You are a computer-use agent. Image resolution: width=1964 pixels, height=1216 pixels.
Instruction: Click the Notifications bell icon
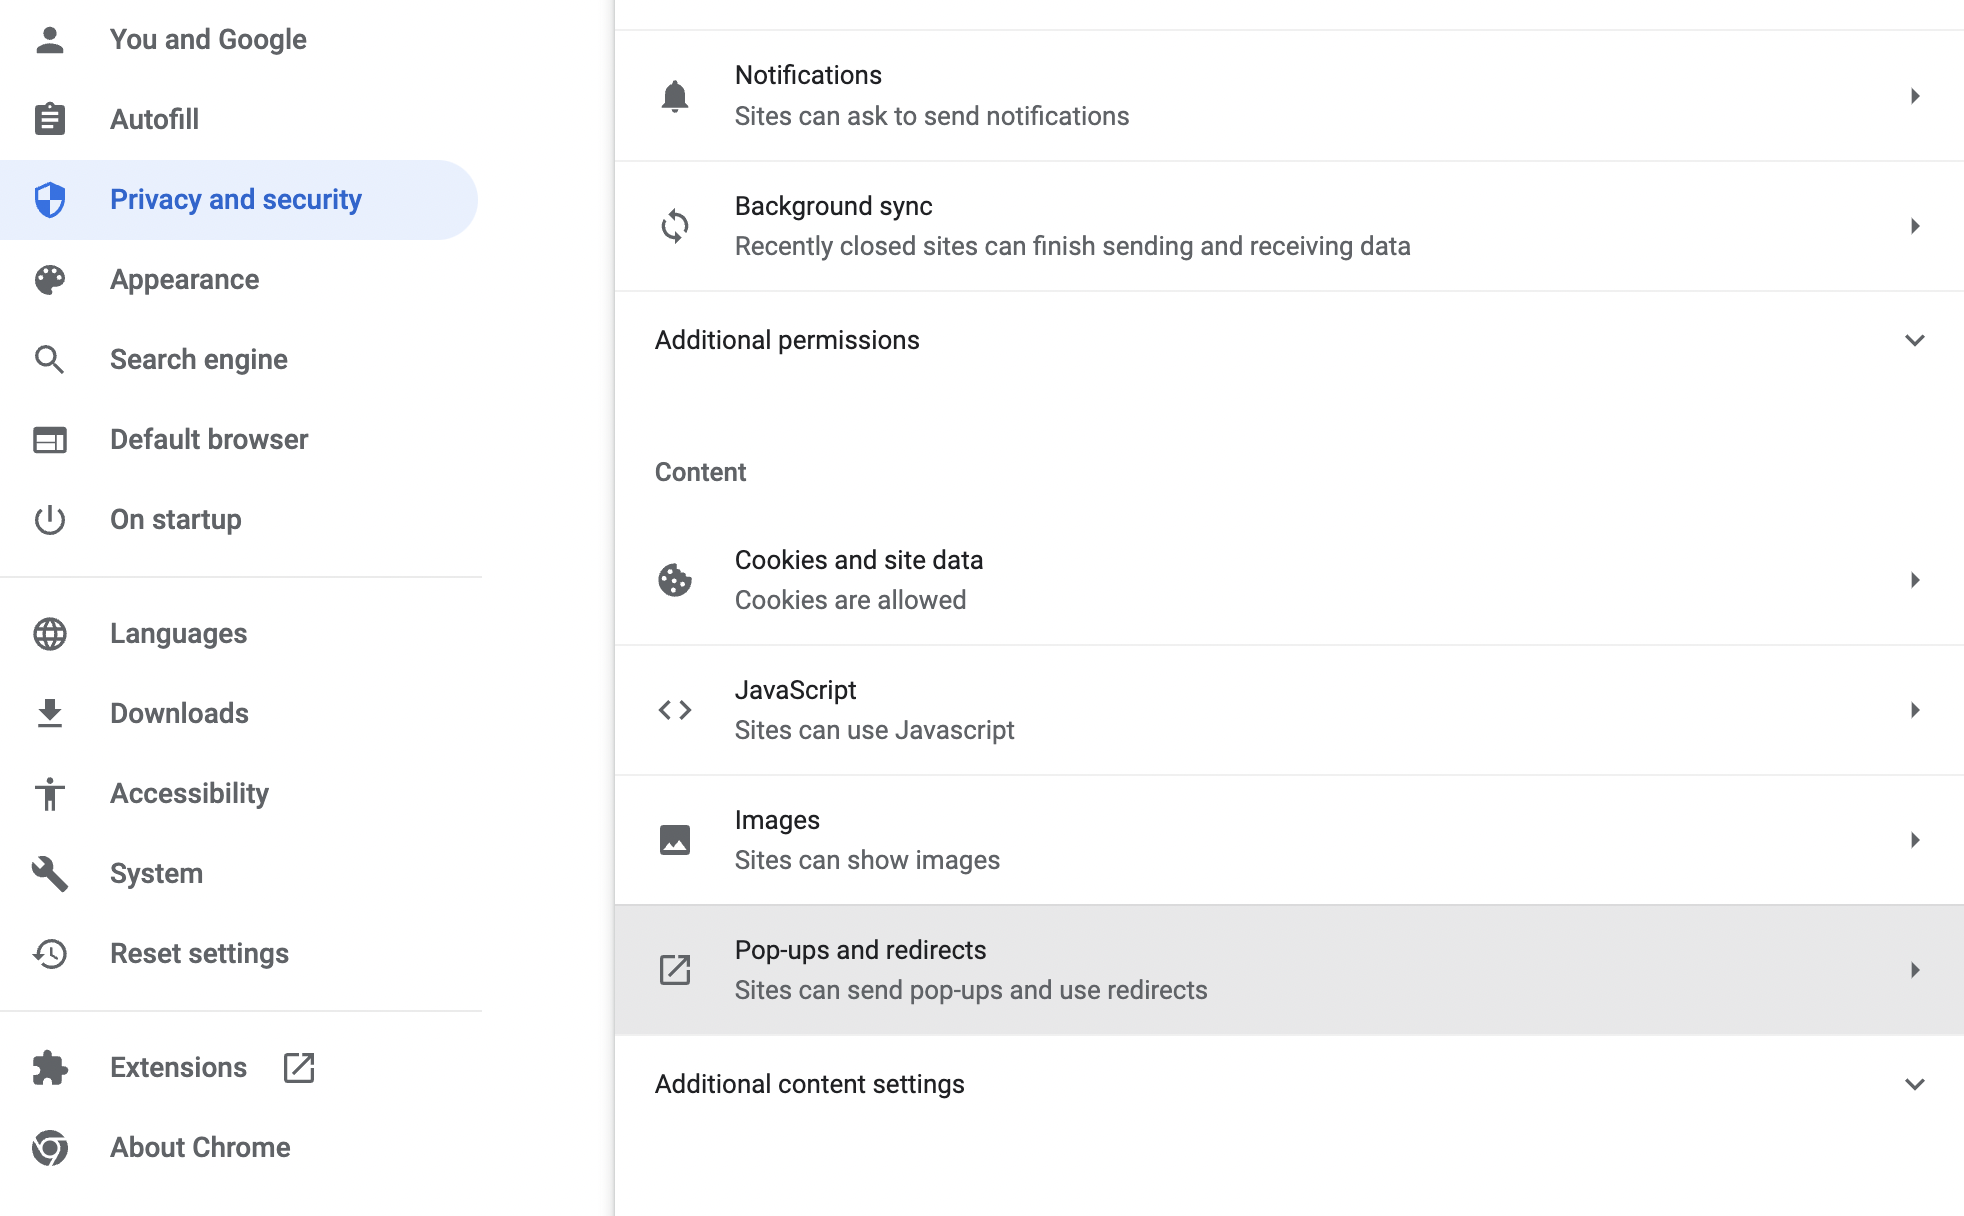tap(675, 96)
